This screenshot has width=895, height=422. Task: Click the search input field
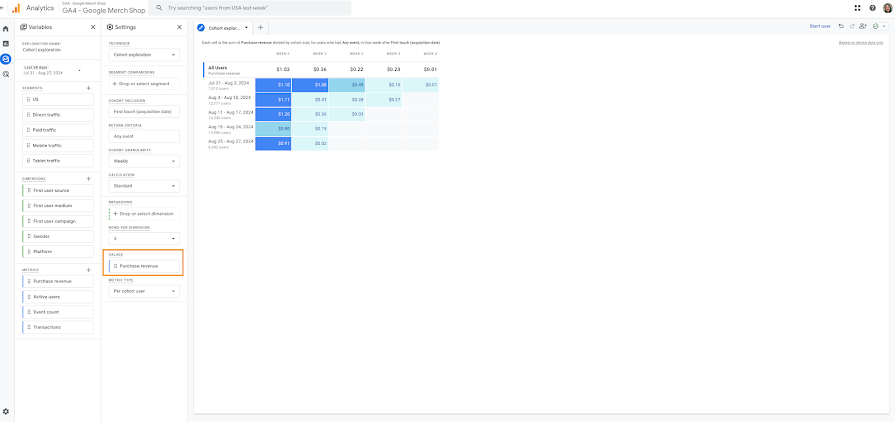pyautogui.click(x=250, y=8)
